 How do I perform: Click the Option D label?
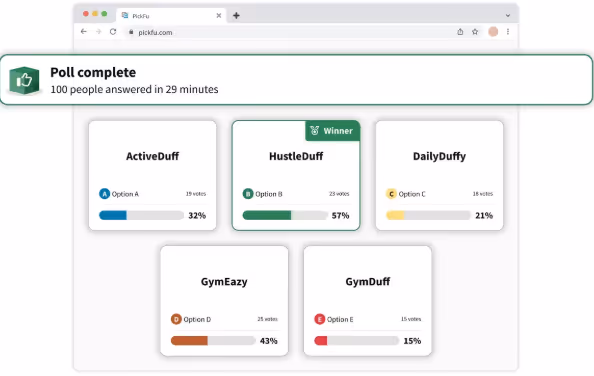[x=197, y=319]
